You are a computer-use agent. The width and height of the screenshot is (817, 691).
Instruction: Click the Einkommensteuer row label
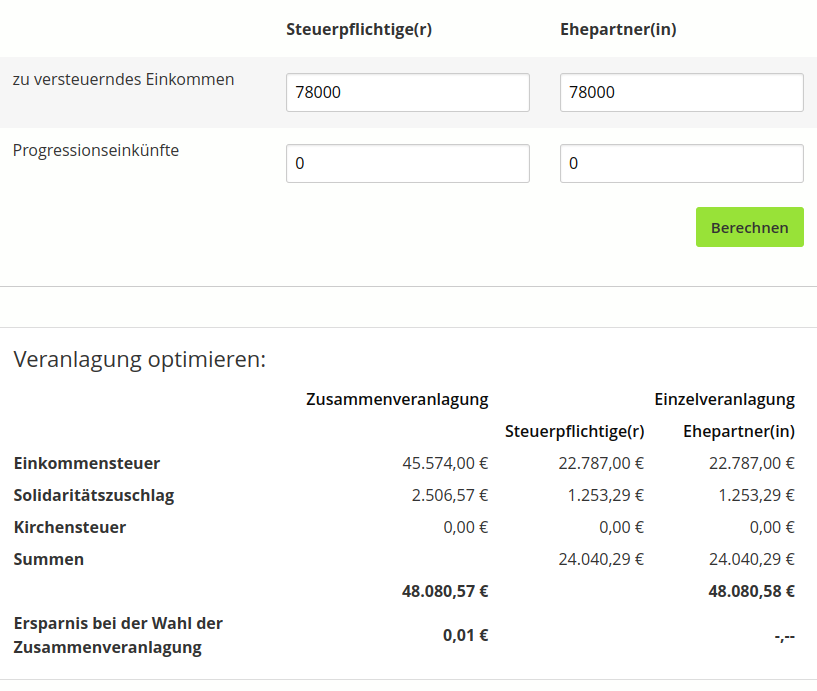(87, 463)
